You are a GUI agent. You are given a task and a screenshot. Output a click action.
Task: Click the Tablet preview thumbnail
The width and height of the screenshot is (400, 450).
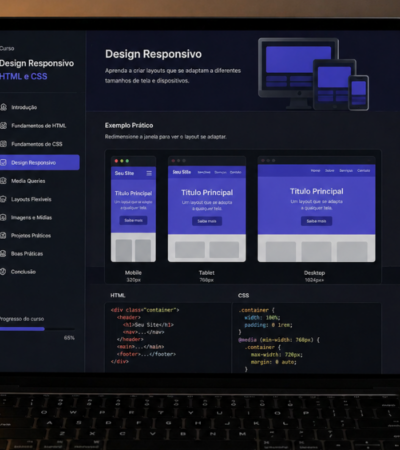pyautogui.click(x=207, y=209)
